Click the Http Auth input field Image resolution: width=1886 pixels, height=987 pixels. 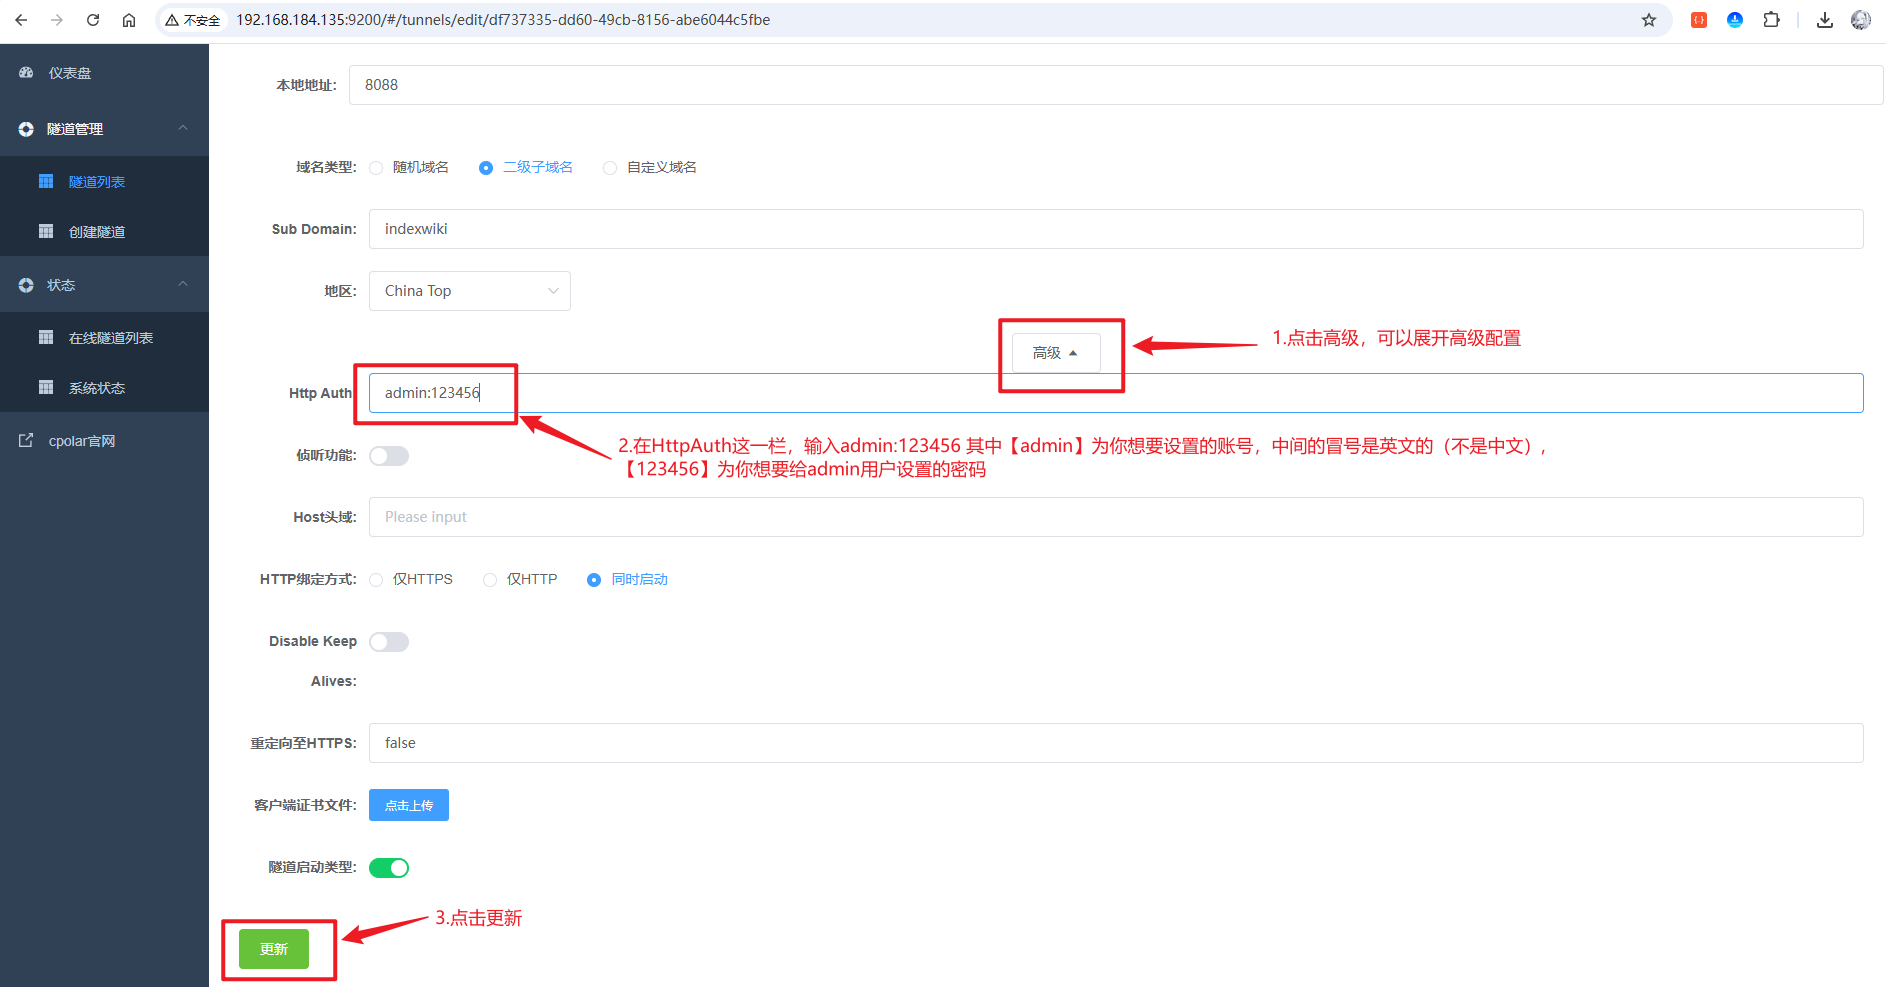click(x=1116, y=393)
